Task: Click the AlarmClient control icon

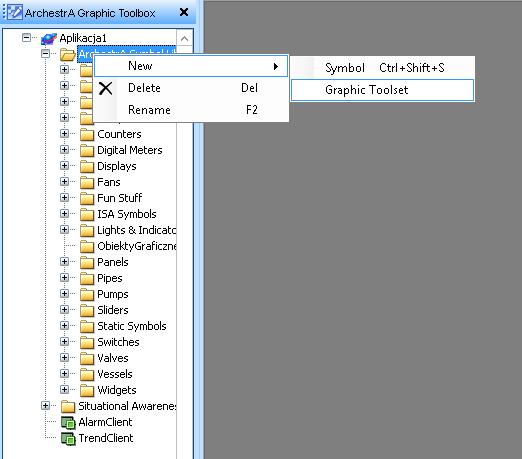Action: [x=68, y=423]
